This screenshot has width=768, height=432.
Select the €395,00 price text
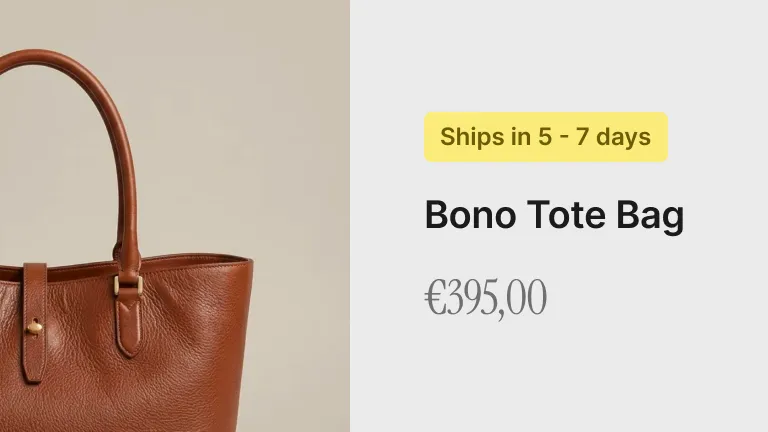pyautogui.click(x=485, y=297)
